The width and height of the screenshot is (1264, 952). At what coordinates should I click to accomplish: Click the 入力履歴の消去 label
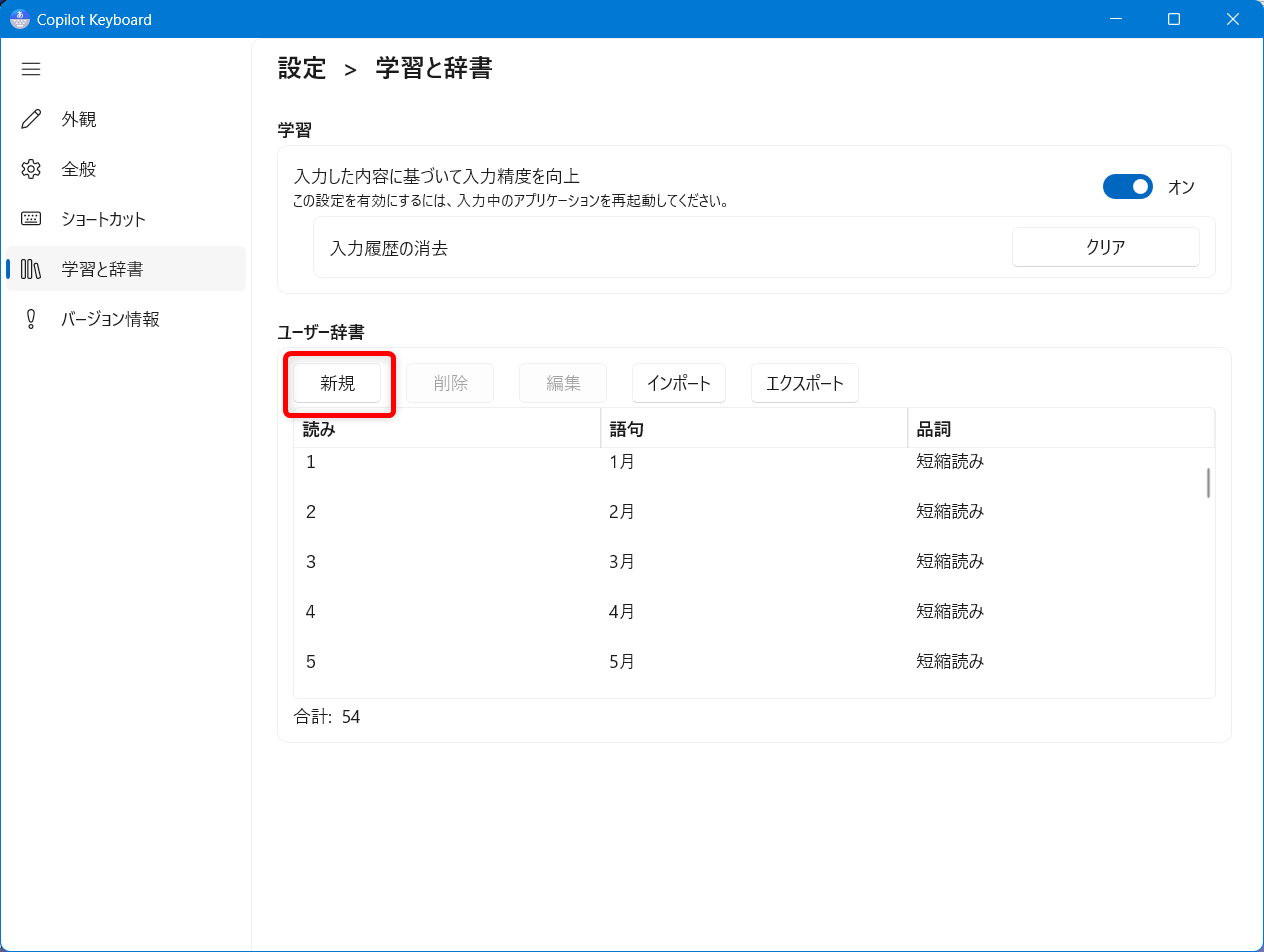click(389, 248)
